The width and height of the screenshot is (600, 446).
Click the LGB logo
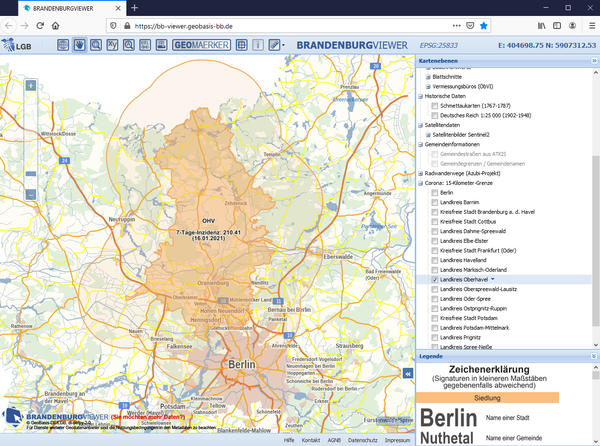click(16, 46)
